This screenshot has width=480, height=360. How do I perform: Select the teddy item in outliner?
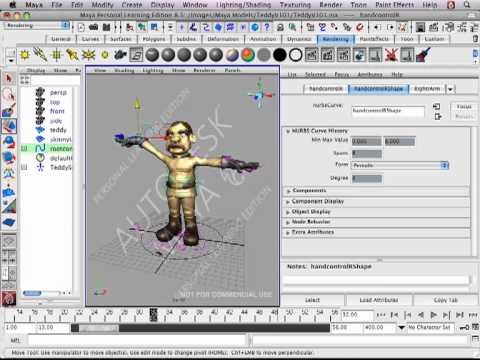click(58, 130)
